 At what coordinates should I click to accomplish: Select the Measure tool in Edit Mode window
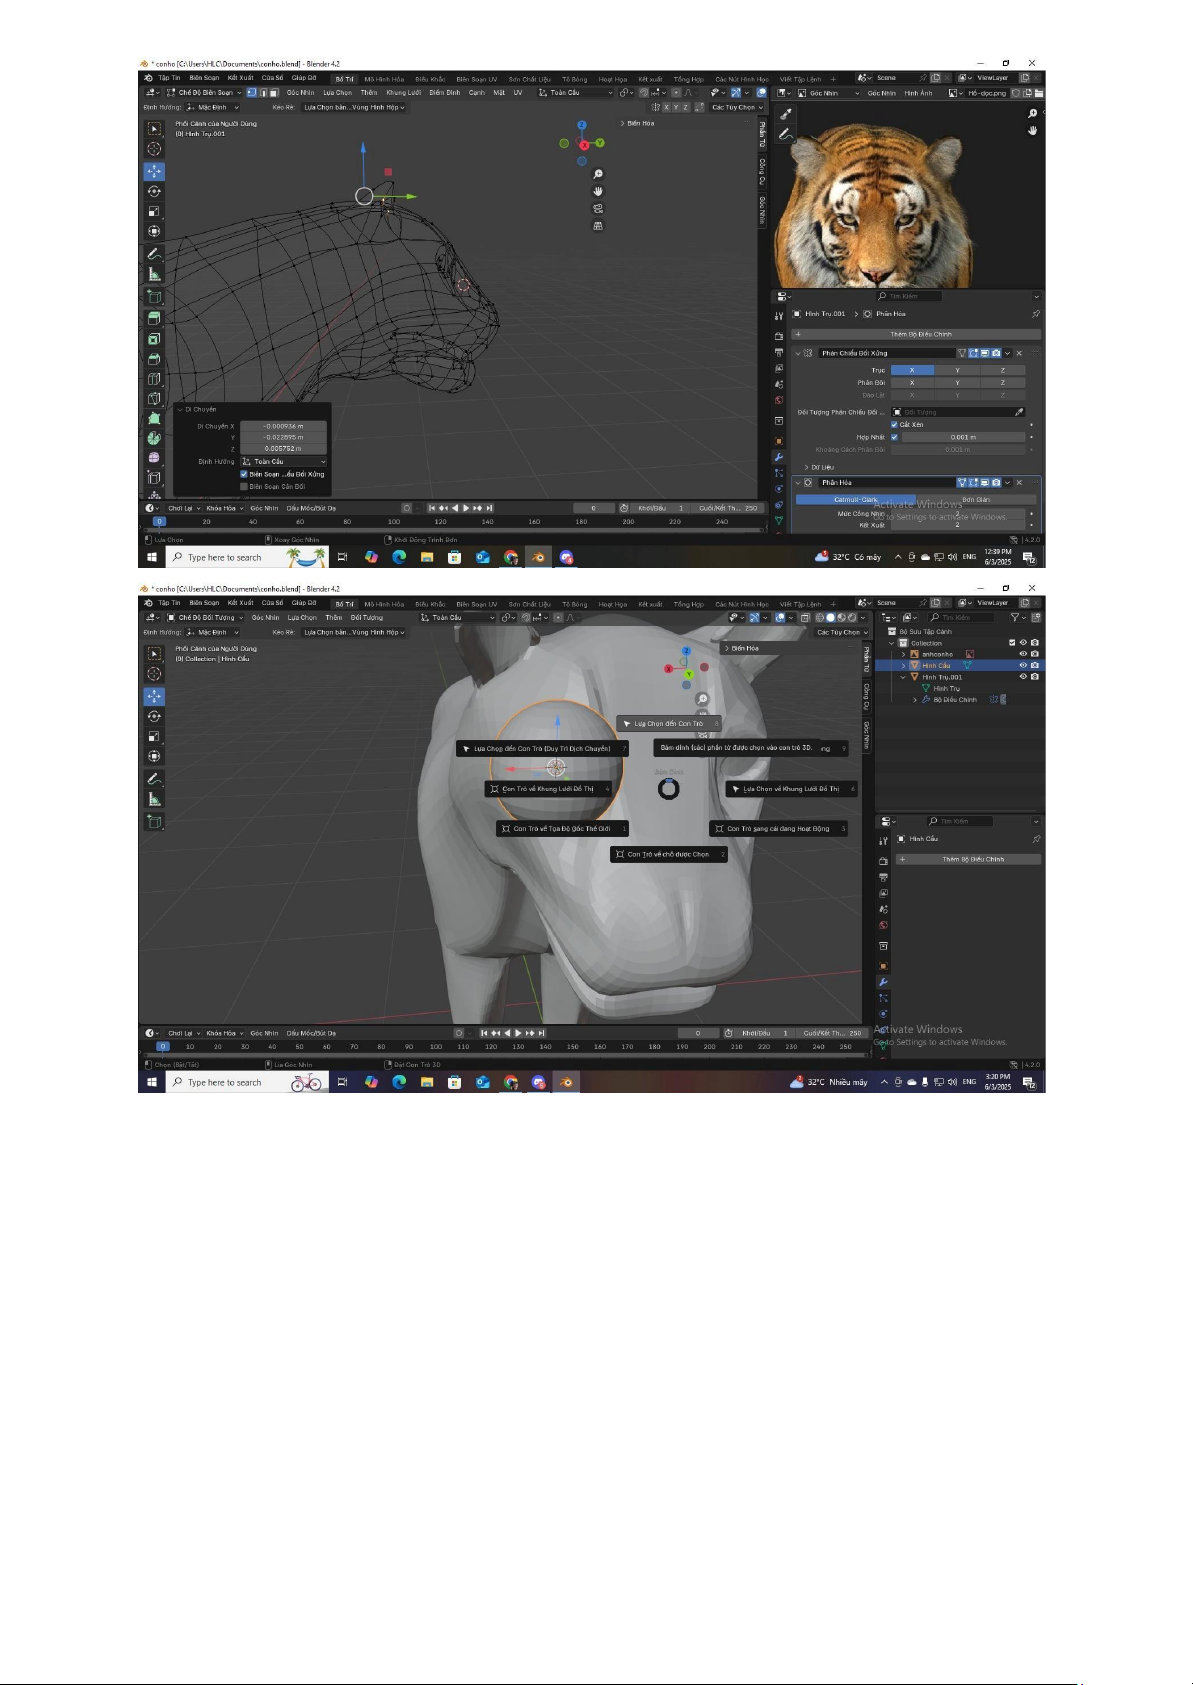(x=154, y=274)
